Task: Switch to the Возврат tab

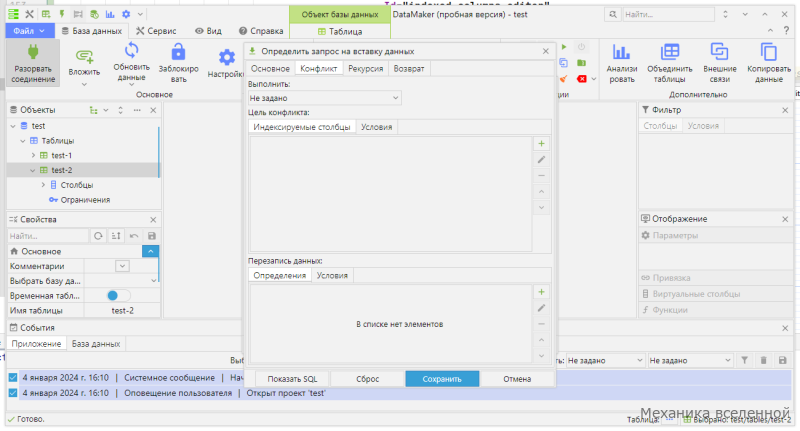Action: (x=409, y=68)
